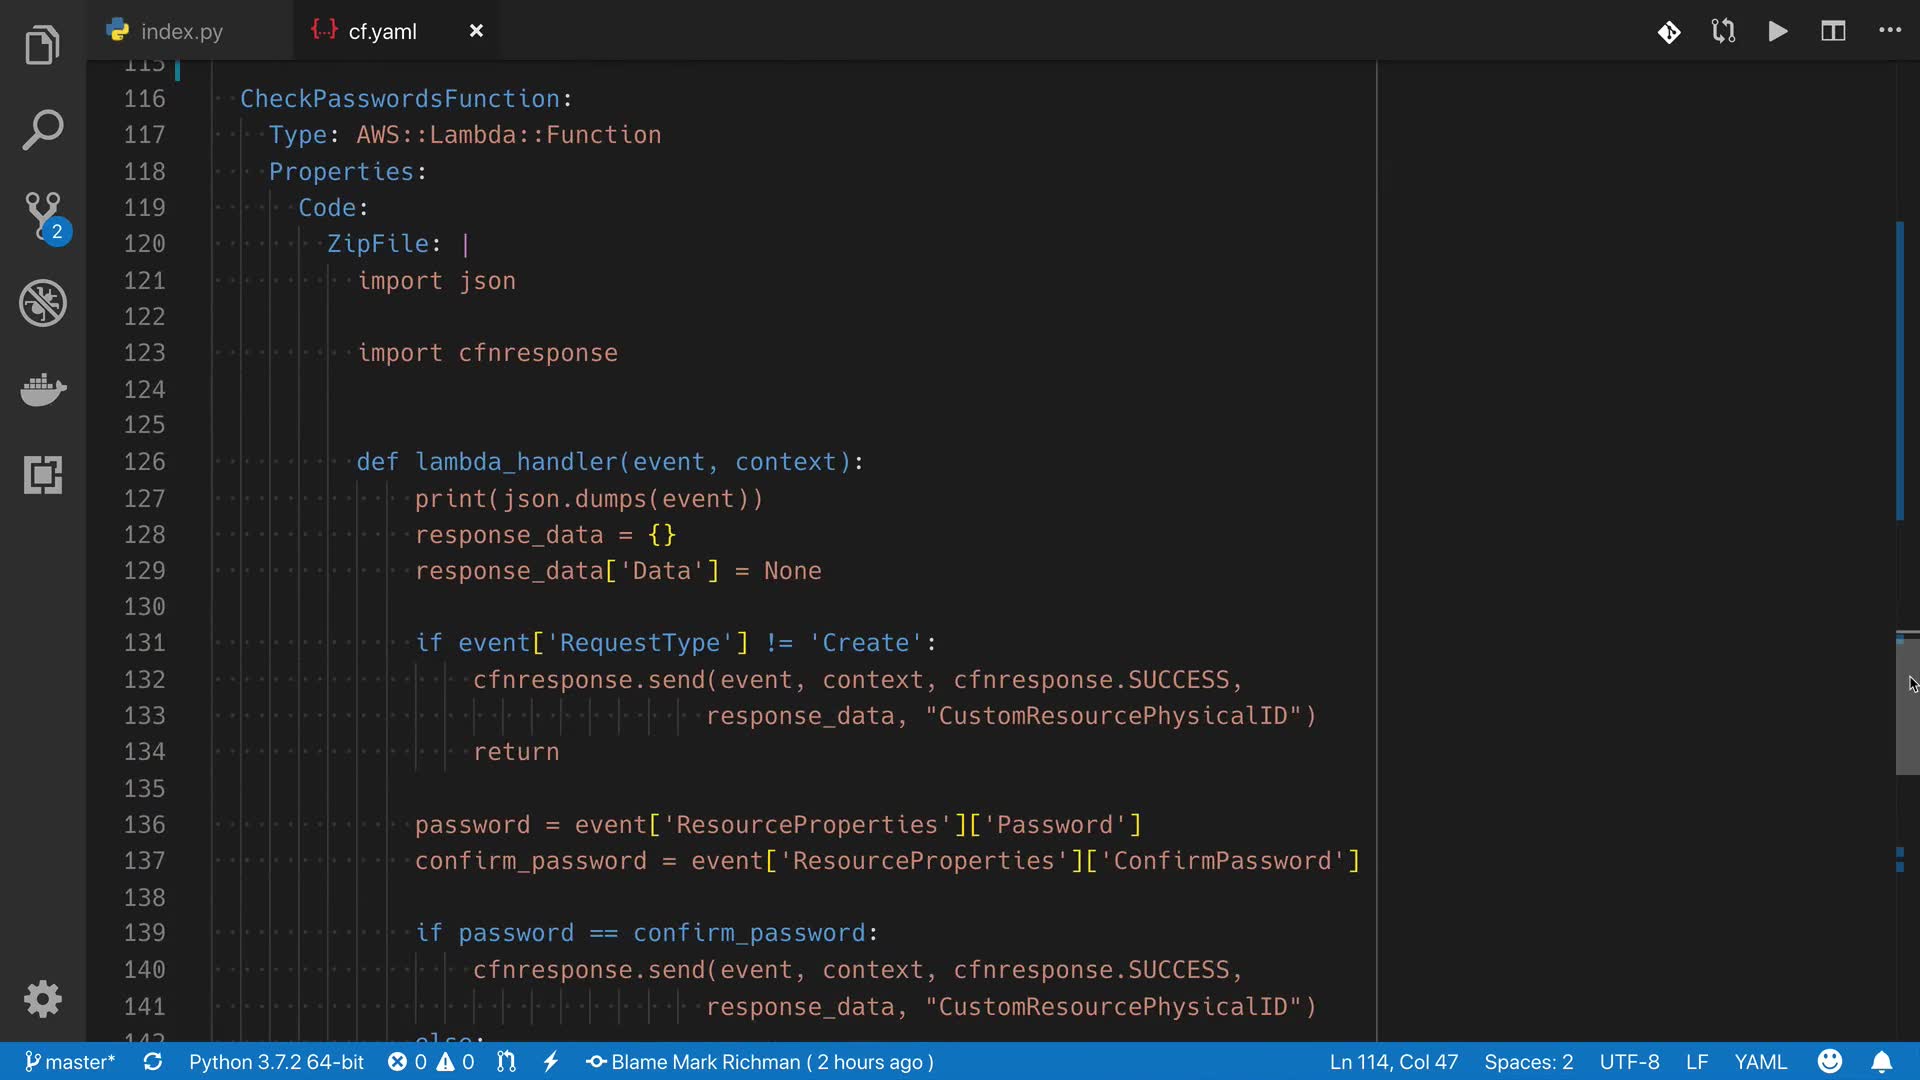Screen dimensions: 1920x1080
Task: Select the master branch in the status bar
Action: point(69,1062)
